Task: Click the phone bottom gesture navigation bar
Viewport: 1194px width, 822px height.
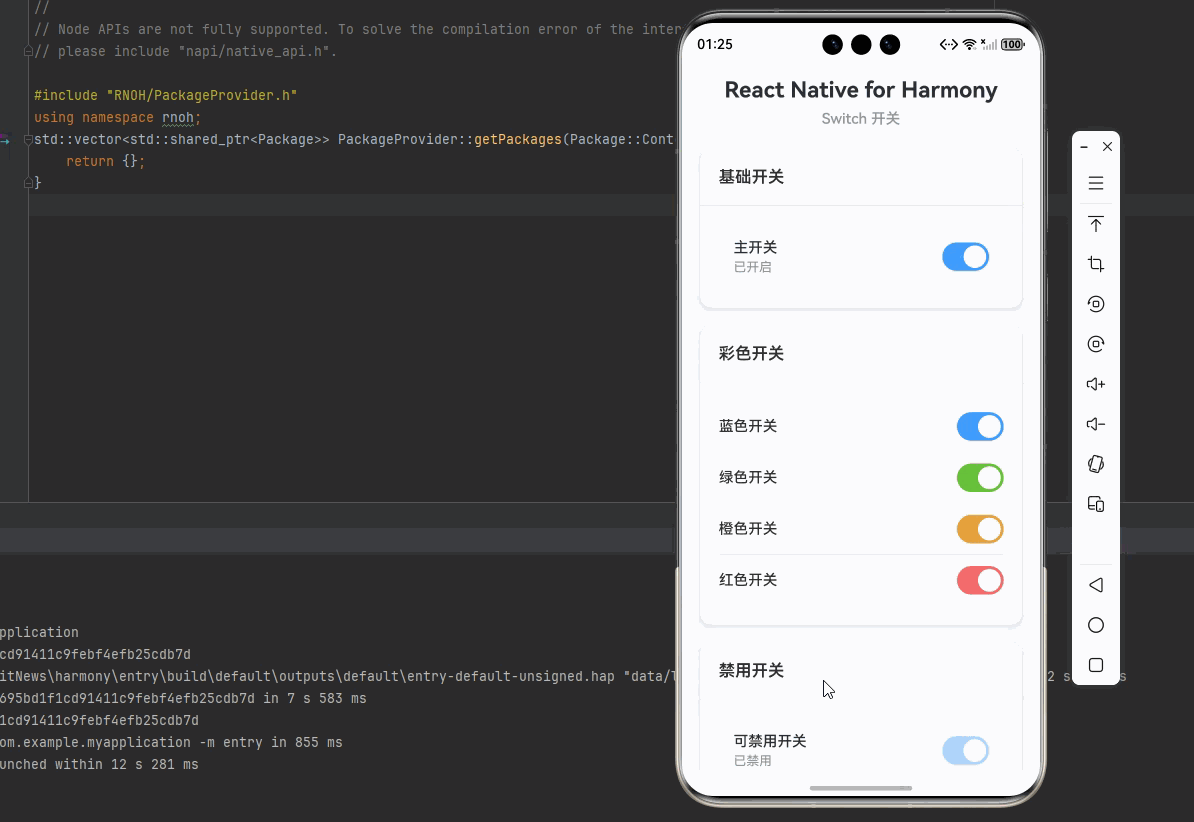Action: point(860,788)
